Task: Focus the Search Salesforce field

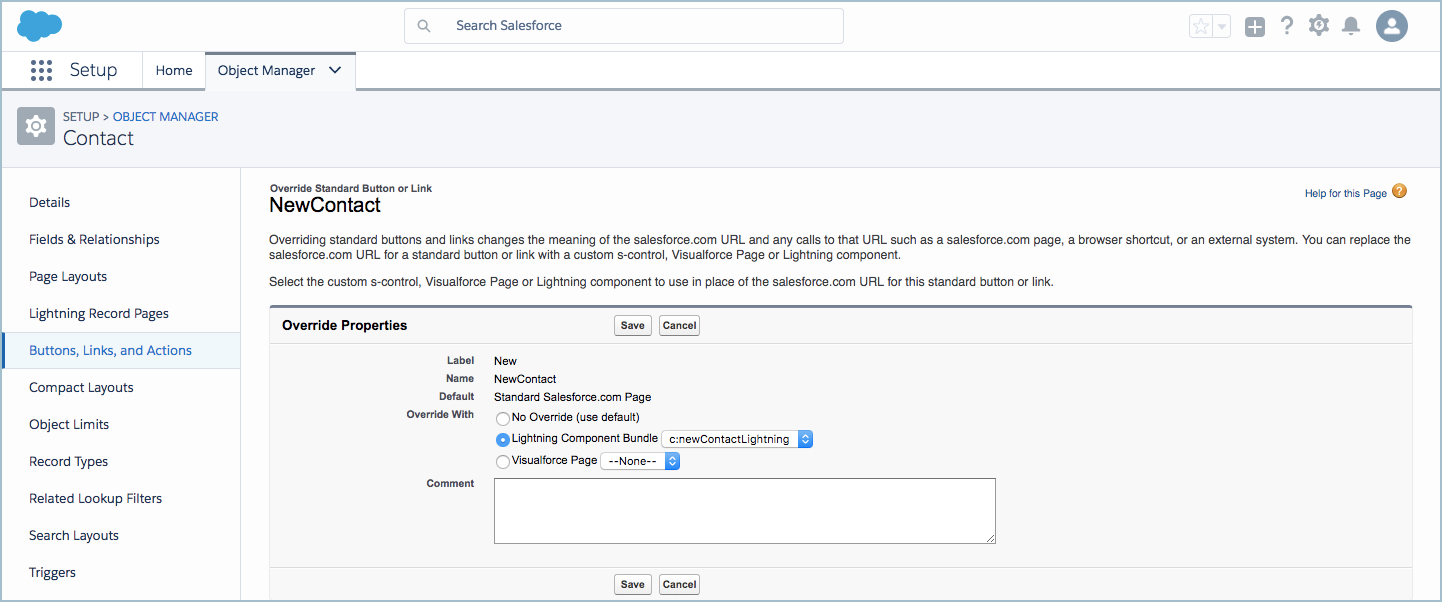Action: (x=624, y=26)
